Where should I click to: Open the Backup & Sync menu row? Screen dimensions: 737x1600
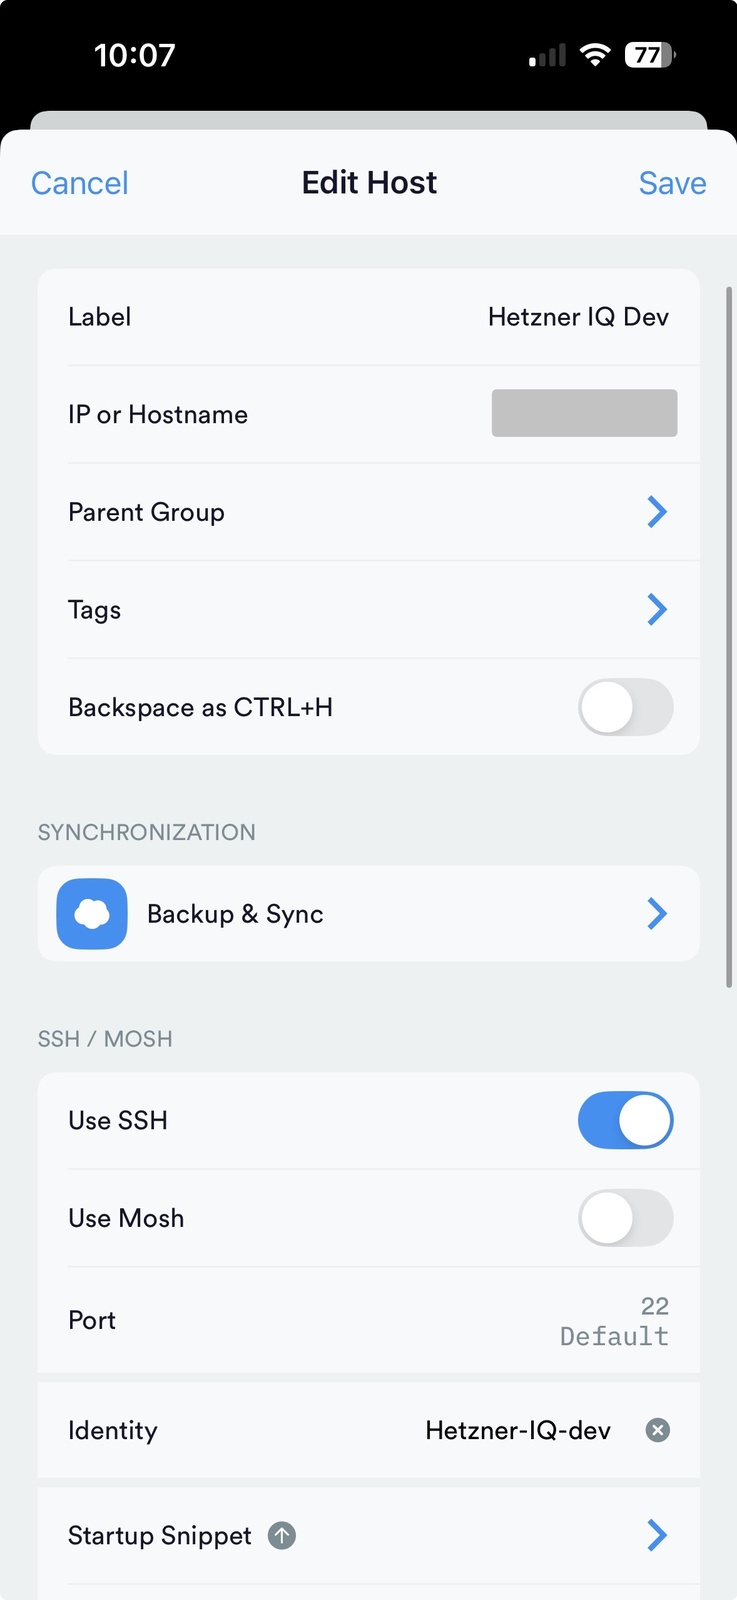pos(368,914)
